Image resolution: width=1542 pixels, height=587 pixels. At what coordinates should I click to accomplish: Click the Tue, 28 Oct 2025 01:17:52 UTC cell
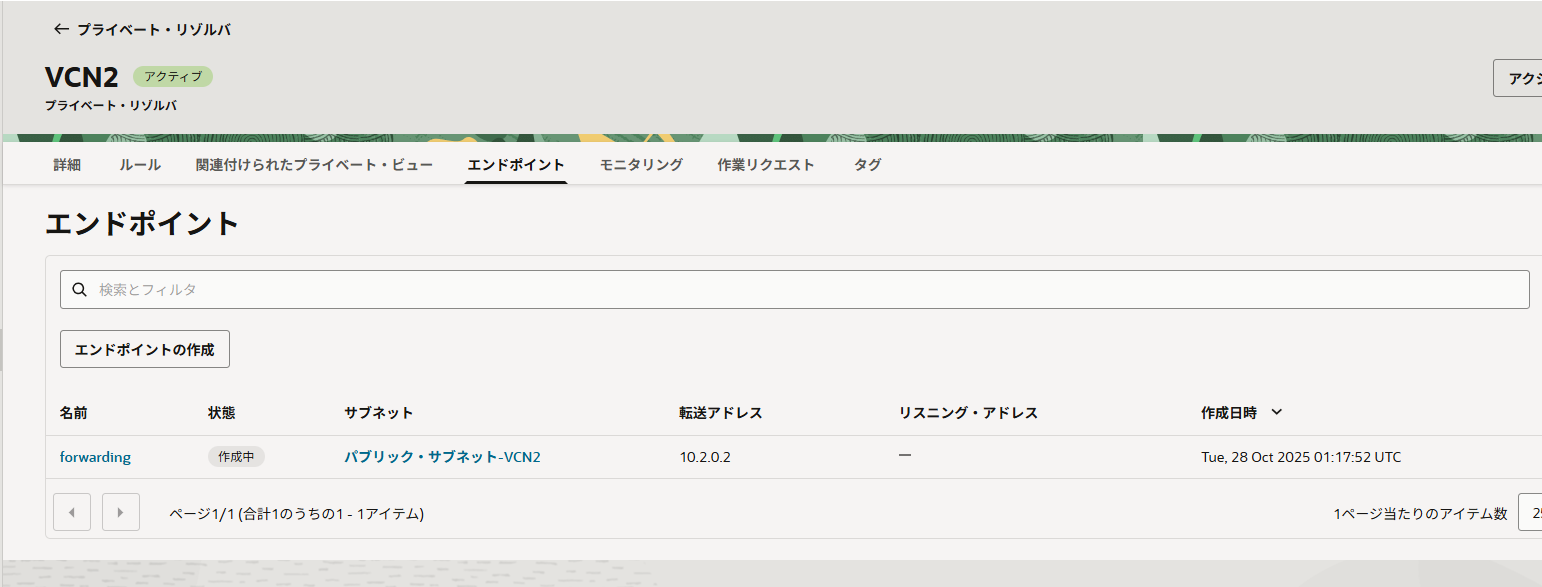point(1301,457)
